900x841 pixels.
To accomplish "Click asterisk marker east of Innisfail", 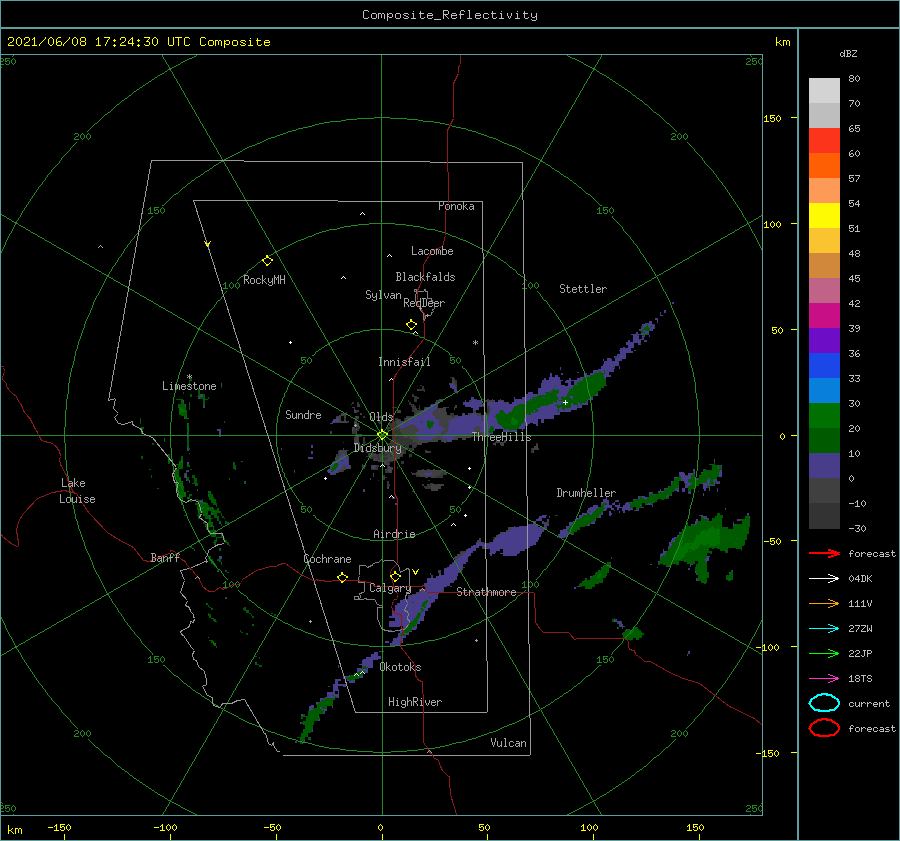I will 475,343.
